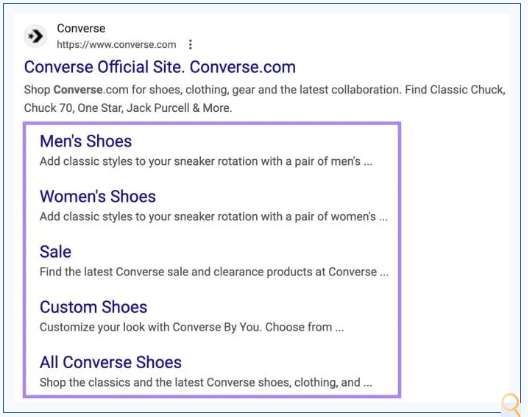
Task: Click the bold Converse word in snippet
Action: pos(78,90)
